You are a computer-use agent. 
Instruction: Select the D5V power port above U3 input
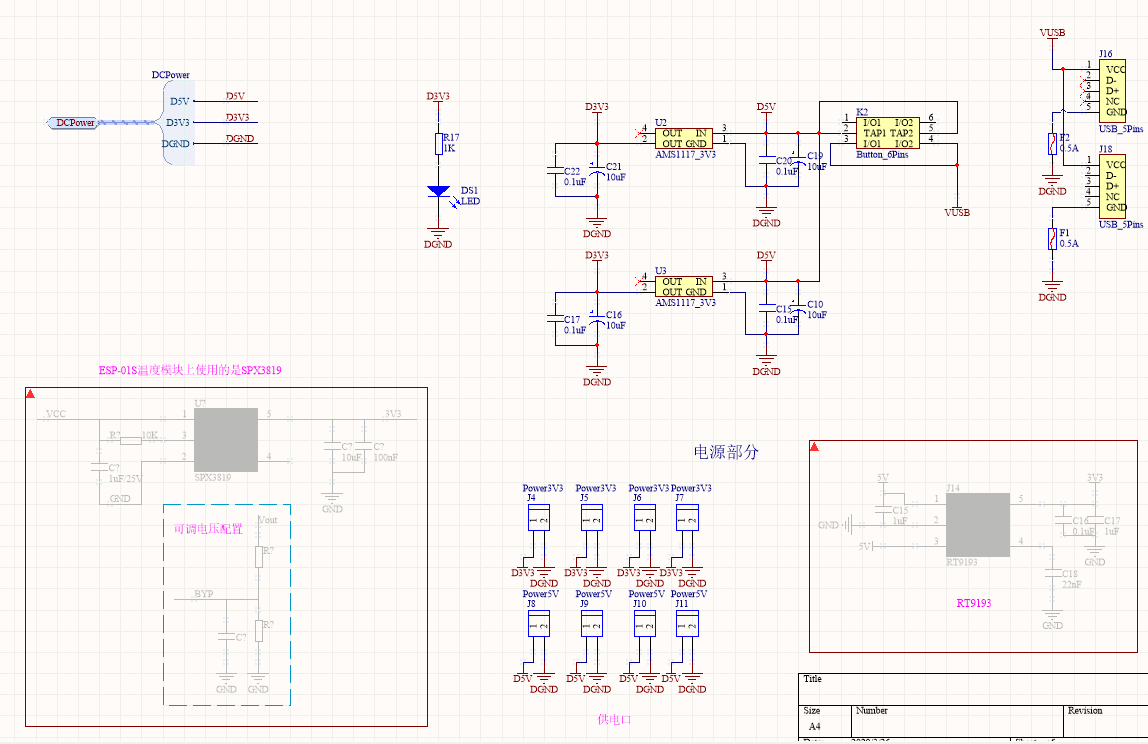tap(766, 259)
